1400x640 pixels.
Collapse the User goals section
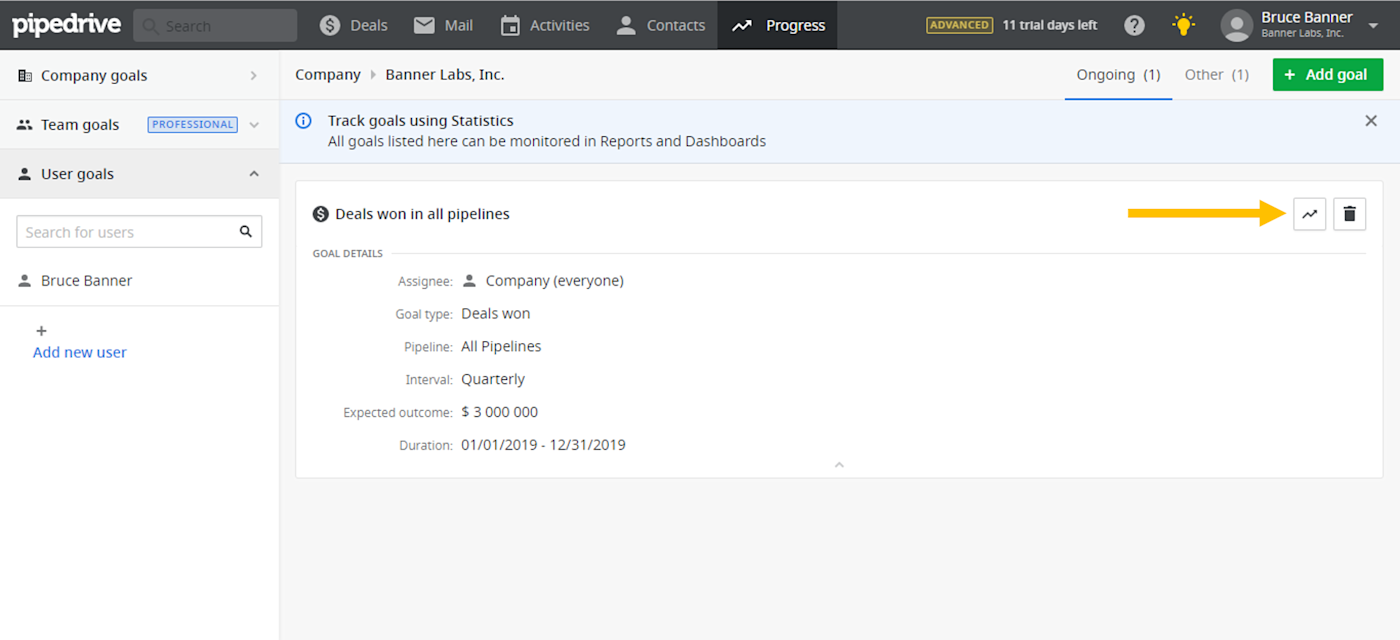254,174
